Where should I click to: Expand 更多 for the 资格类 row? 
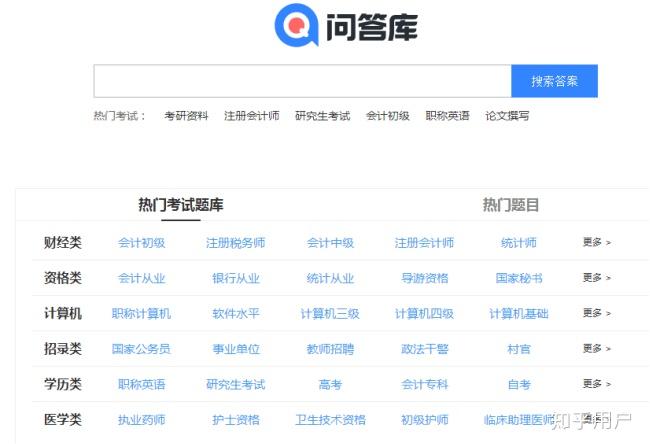tap(597, 277)
